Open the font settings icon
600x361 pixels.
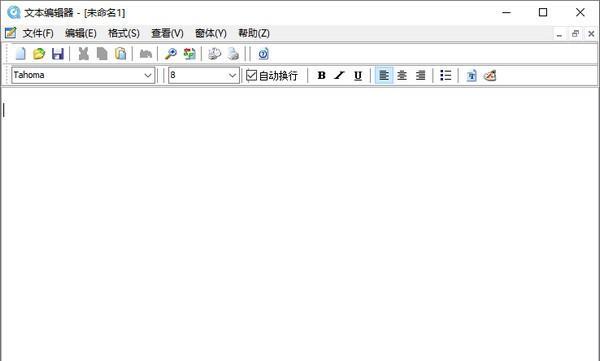point(471,75)
